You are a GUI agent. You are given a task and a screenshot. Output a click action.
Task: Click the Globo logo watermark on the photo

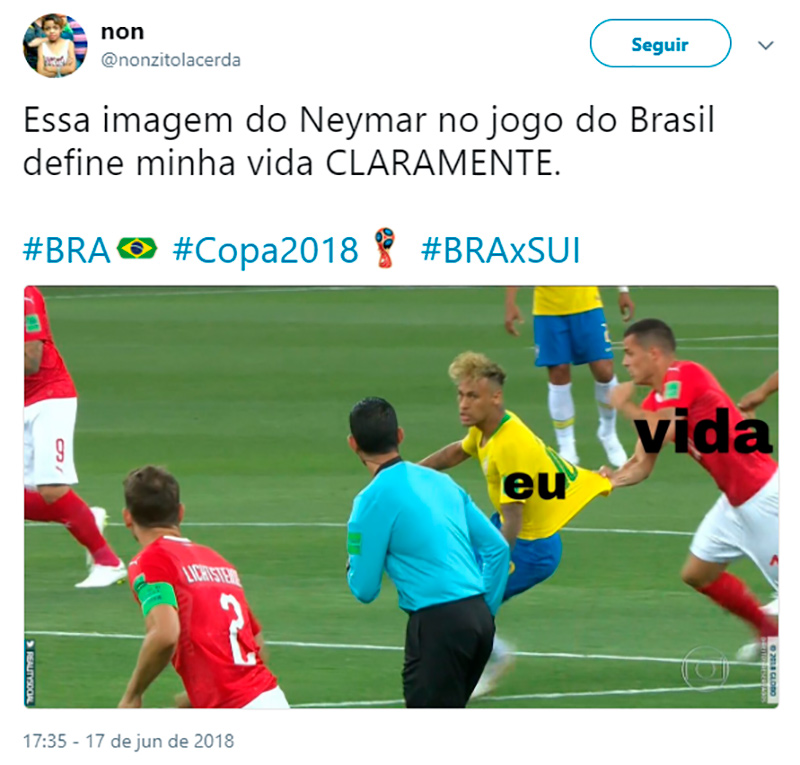click(705, 668)
